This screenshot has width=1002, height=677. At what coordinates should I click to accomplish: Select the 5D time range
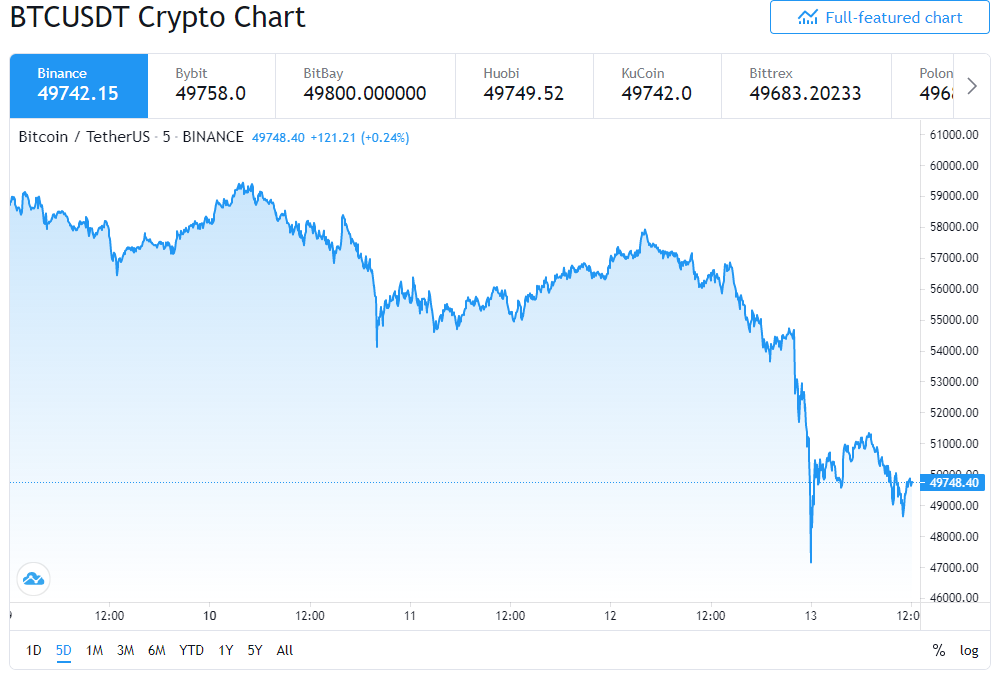63,650
